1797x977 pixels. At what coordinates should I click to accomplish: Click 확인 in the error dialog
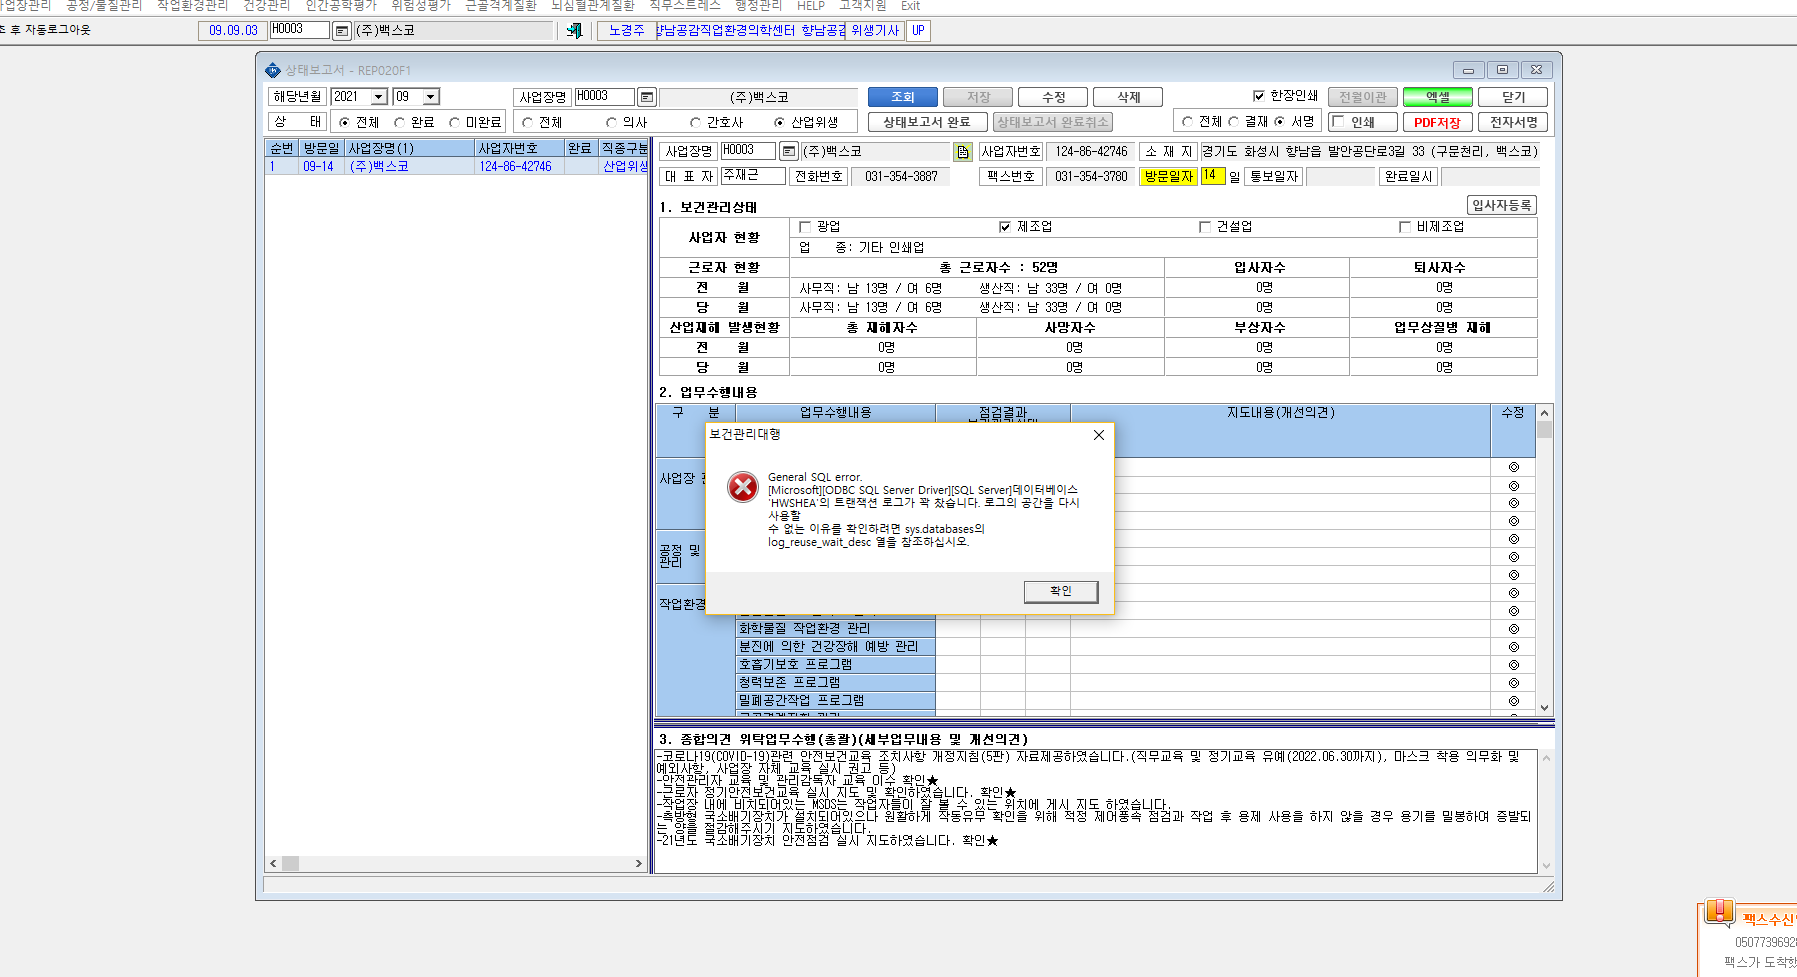(x=1061, y=591)
